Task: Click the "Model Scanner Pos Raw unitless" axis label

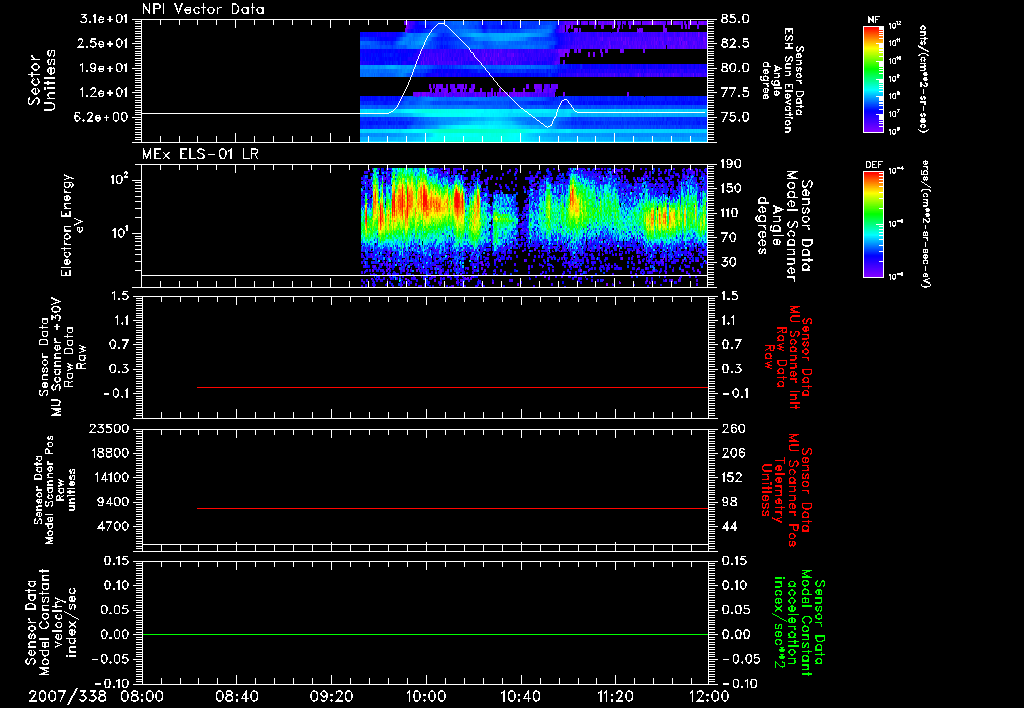Action: click(x=55, y=490)
